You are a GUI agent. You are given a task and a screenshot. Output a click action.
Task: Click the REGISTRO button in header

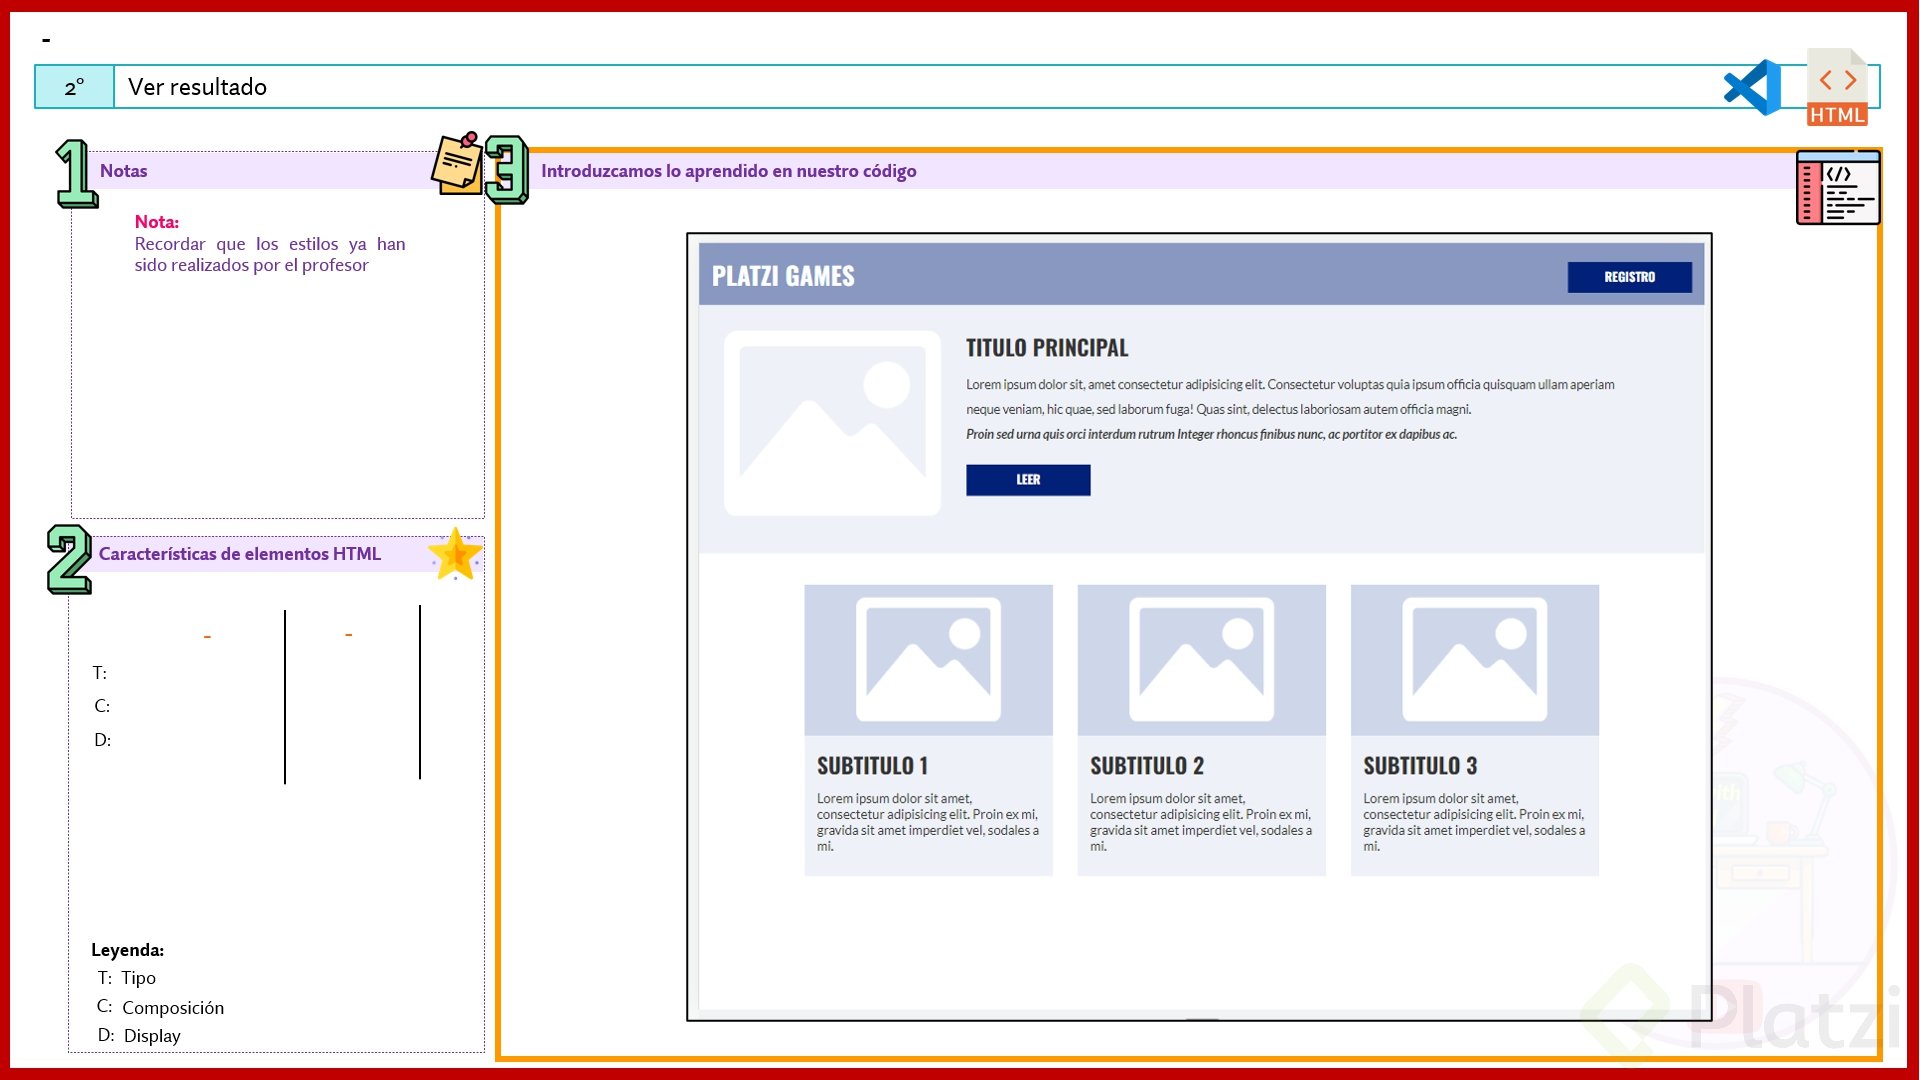tap(1629, 277)
